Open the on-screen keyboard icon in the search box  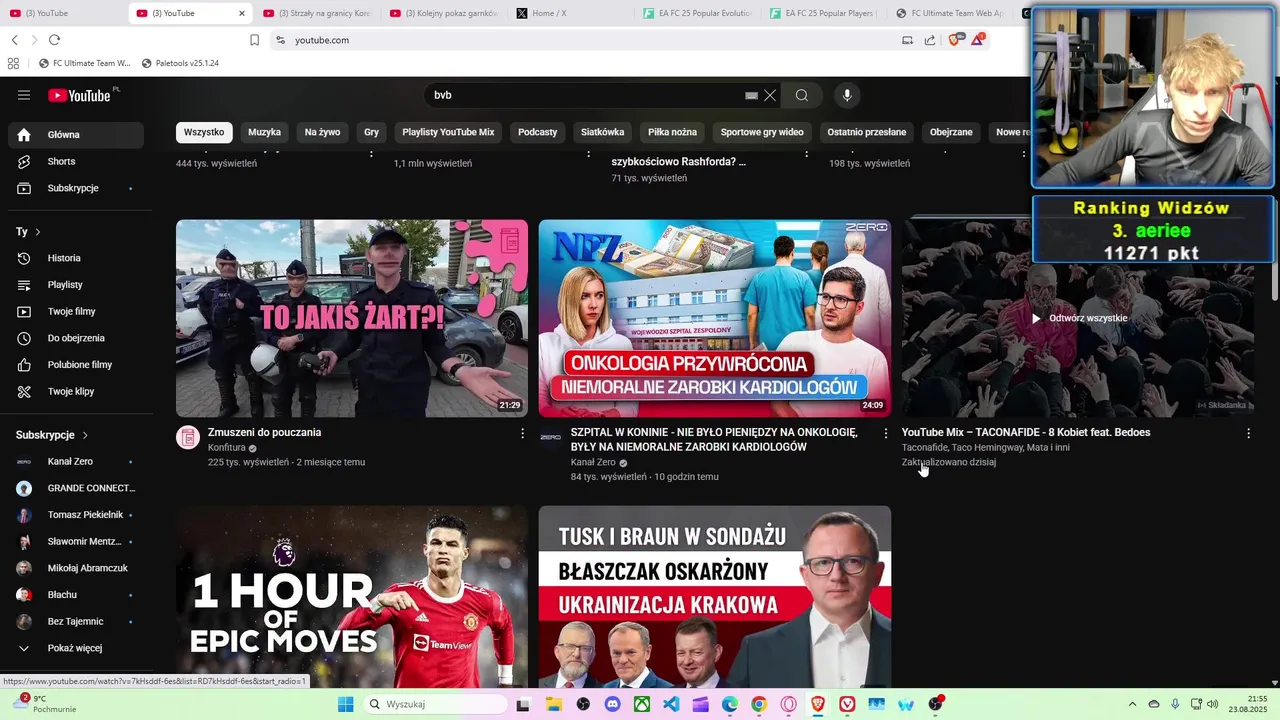[751, 95]
